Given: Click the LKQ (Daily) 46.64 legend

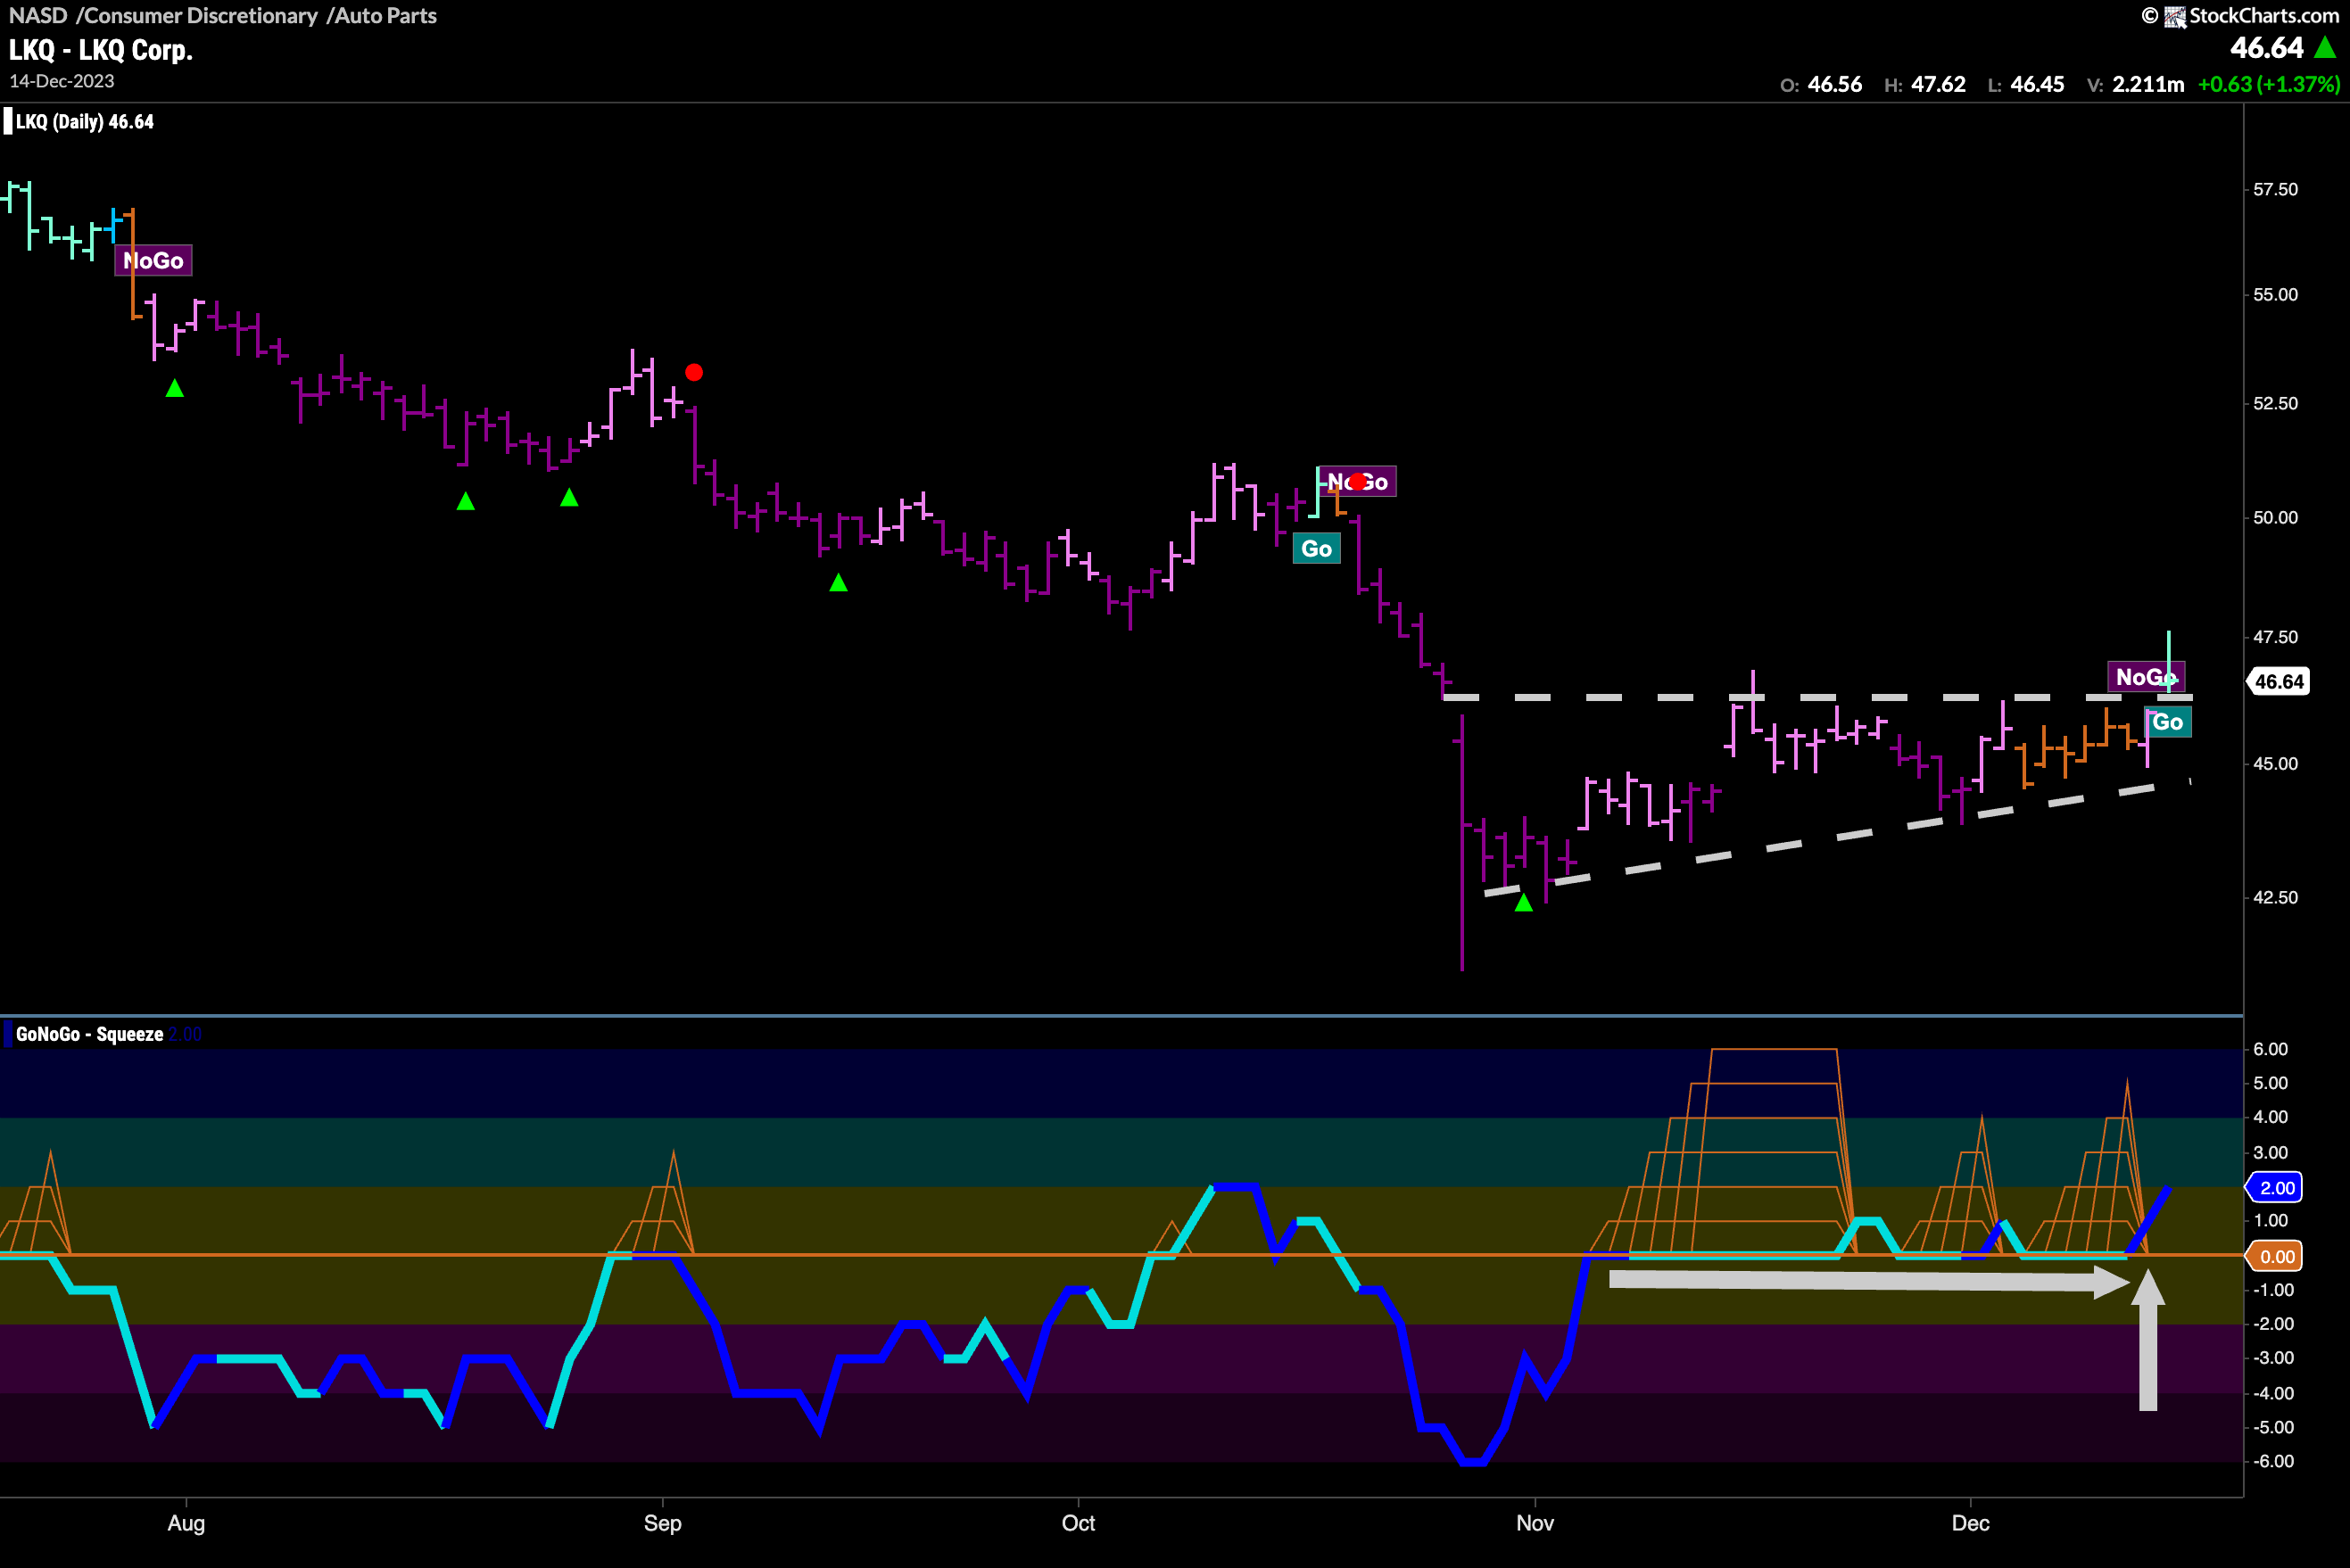Looking at the screenshot, I should tap(85, 122).
